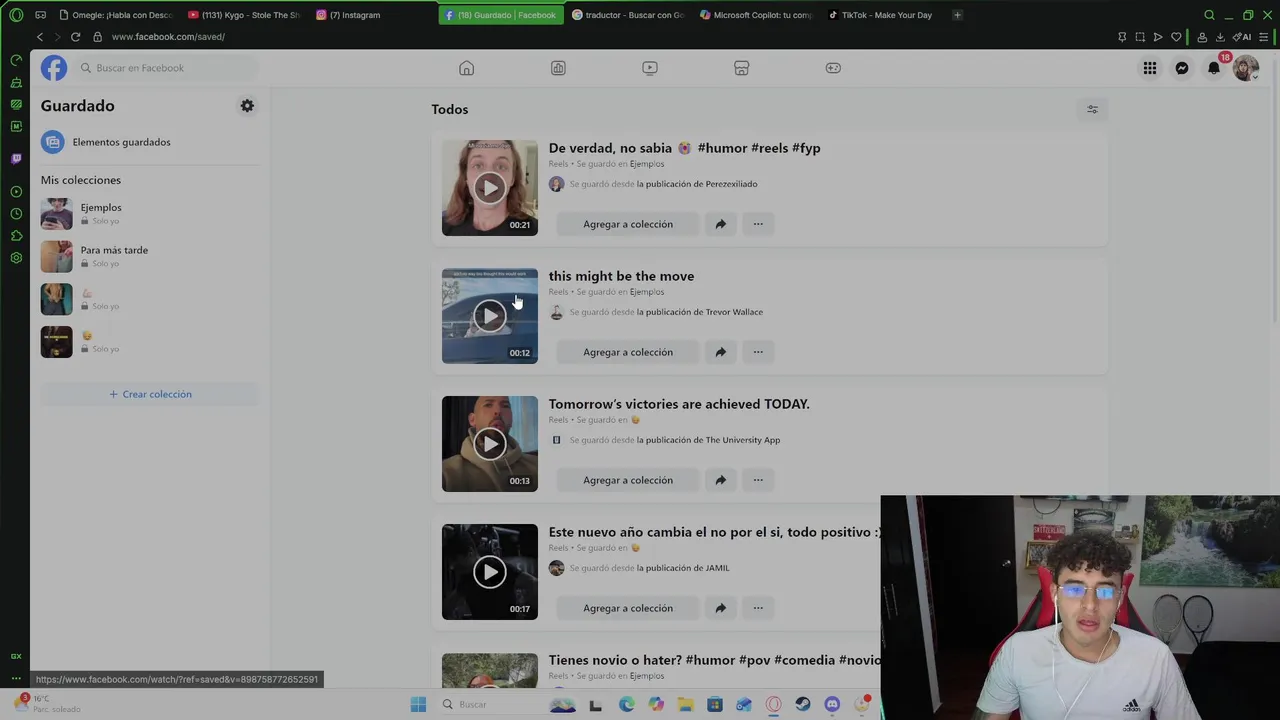Viewport: 1280px width, 720px height.
Task: Share 'this might be the move' reel
Action: tap(720, 352)
